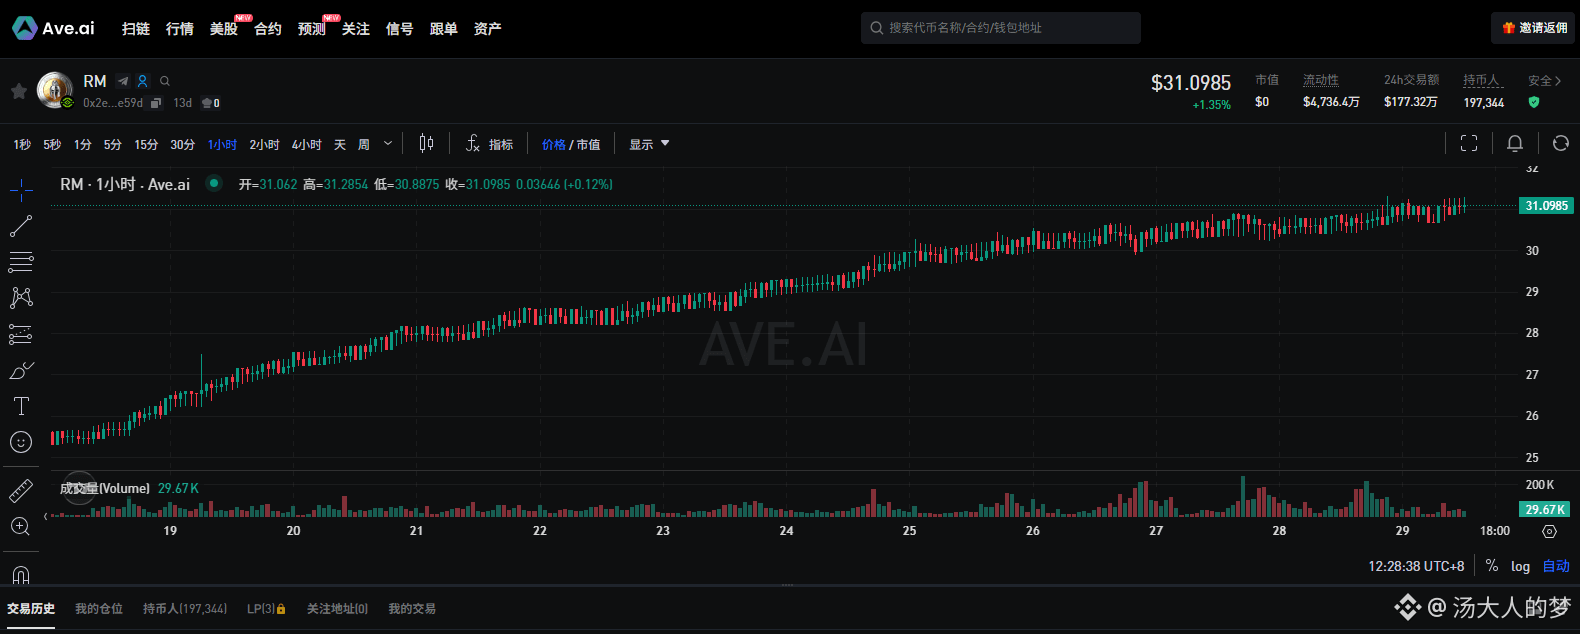Screen dimensions: 1580x634
Task: Expand the 安全 security details chevron
Action: pos(1558,81)
